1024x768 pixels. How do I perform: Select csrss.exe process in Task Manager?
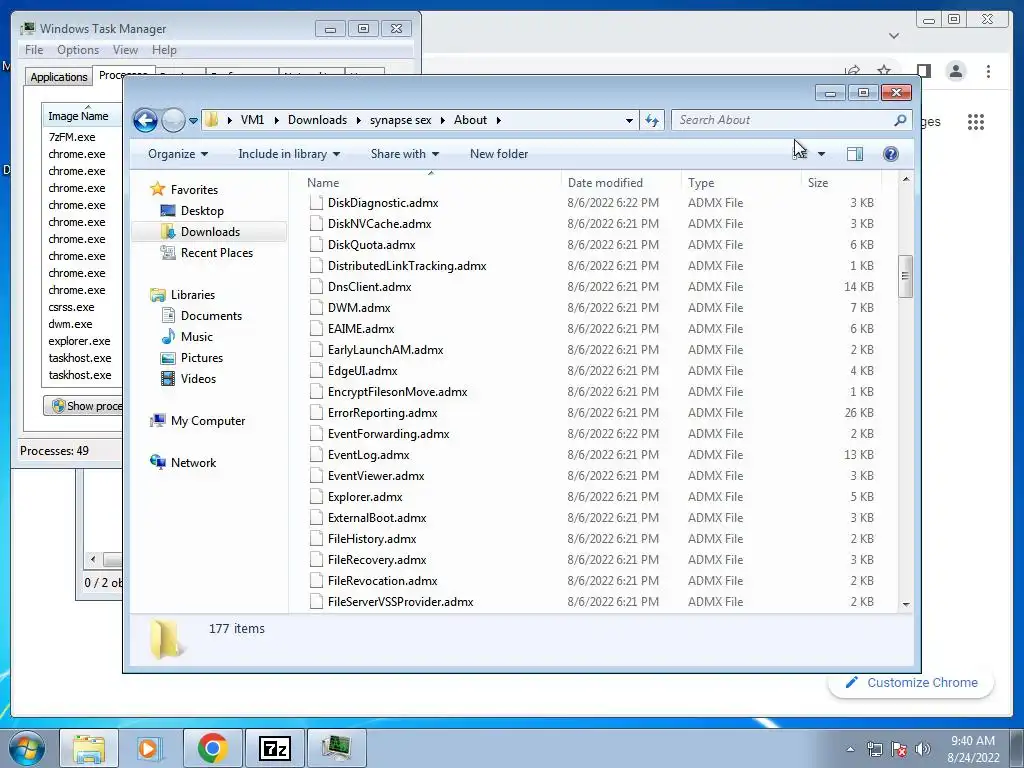pos(71,307)
